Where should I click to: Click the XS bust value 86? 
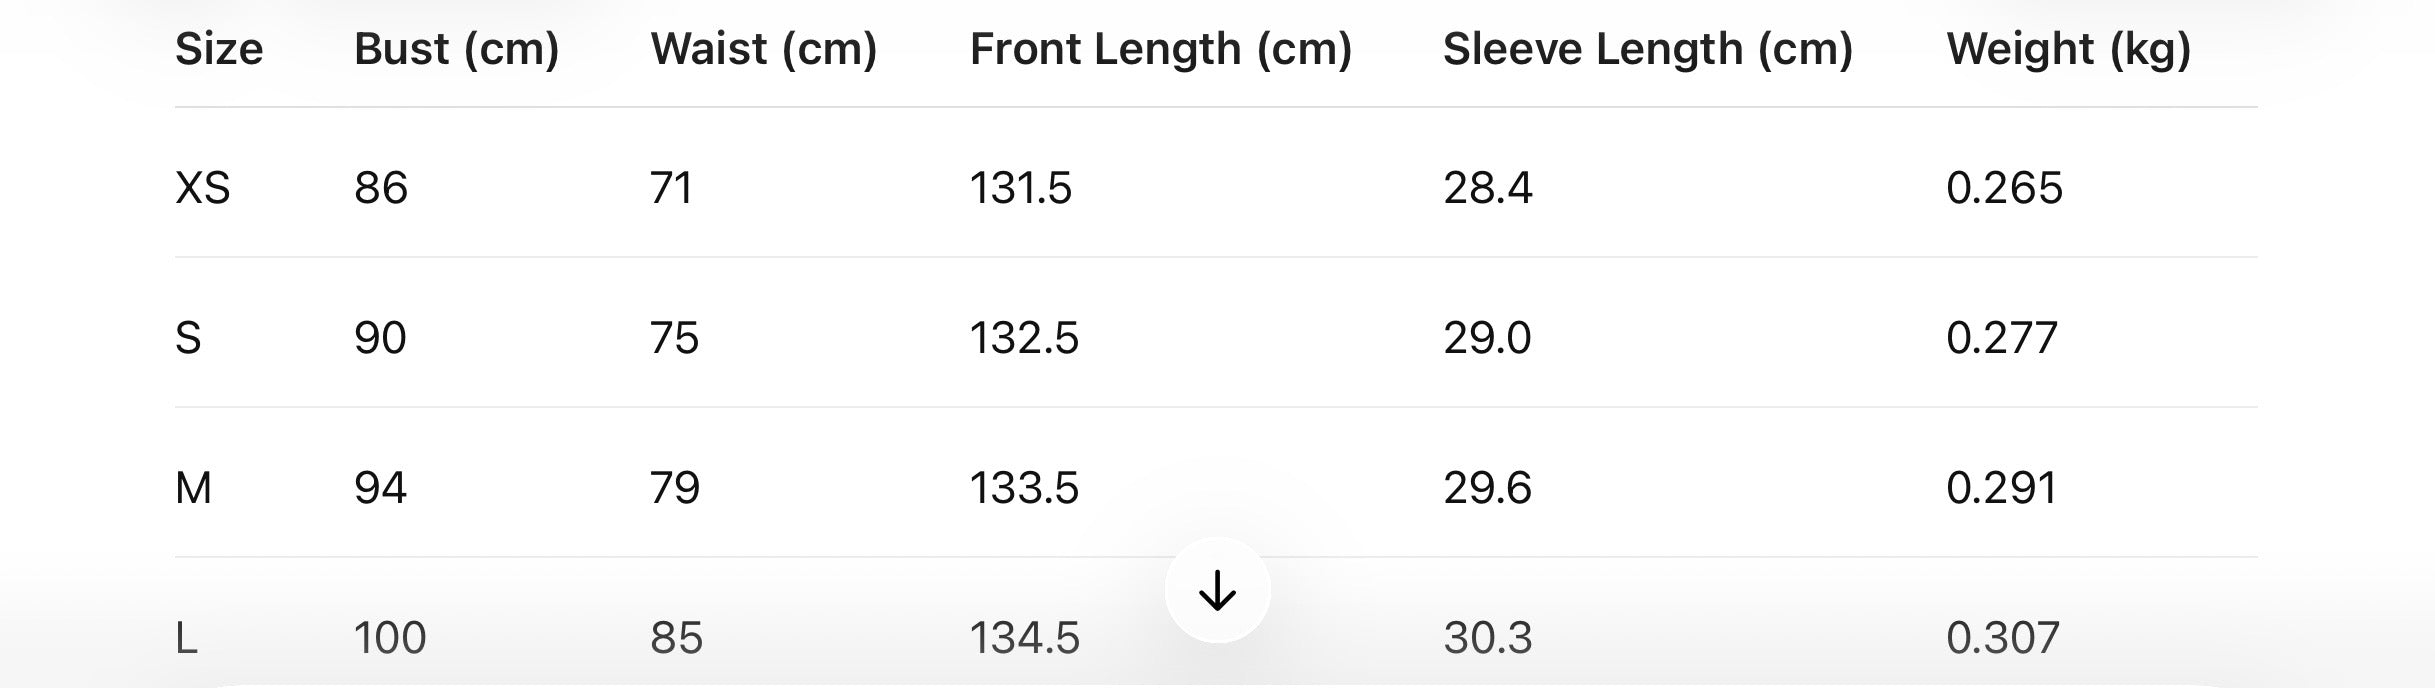coord(381,188)
